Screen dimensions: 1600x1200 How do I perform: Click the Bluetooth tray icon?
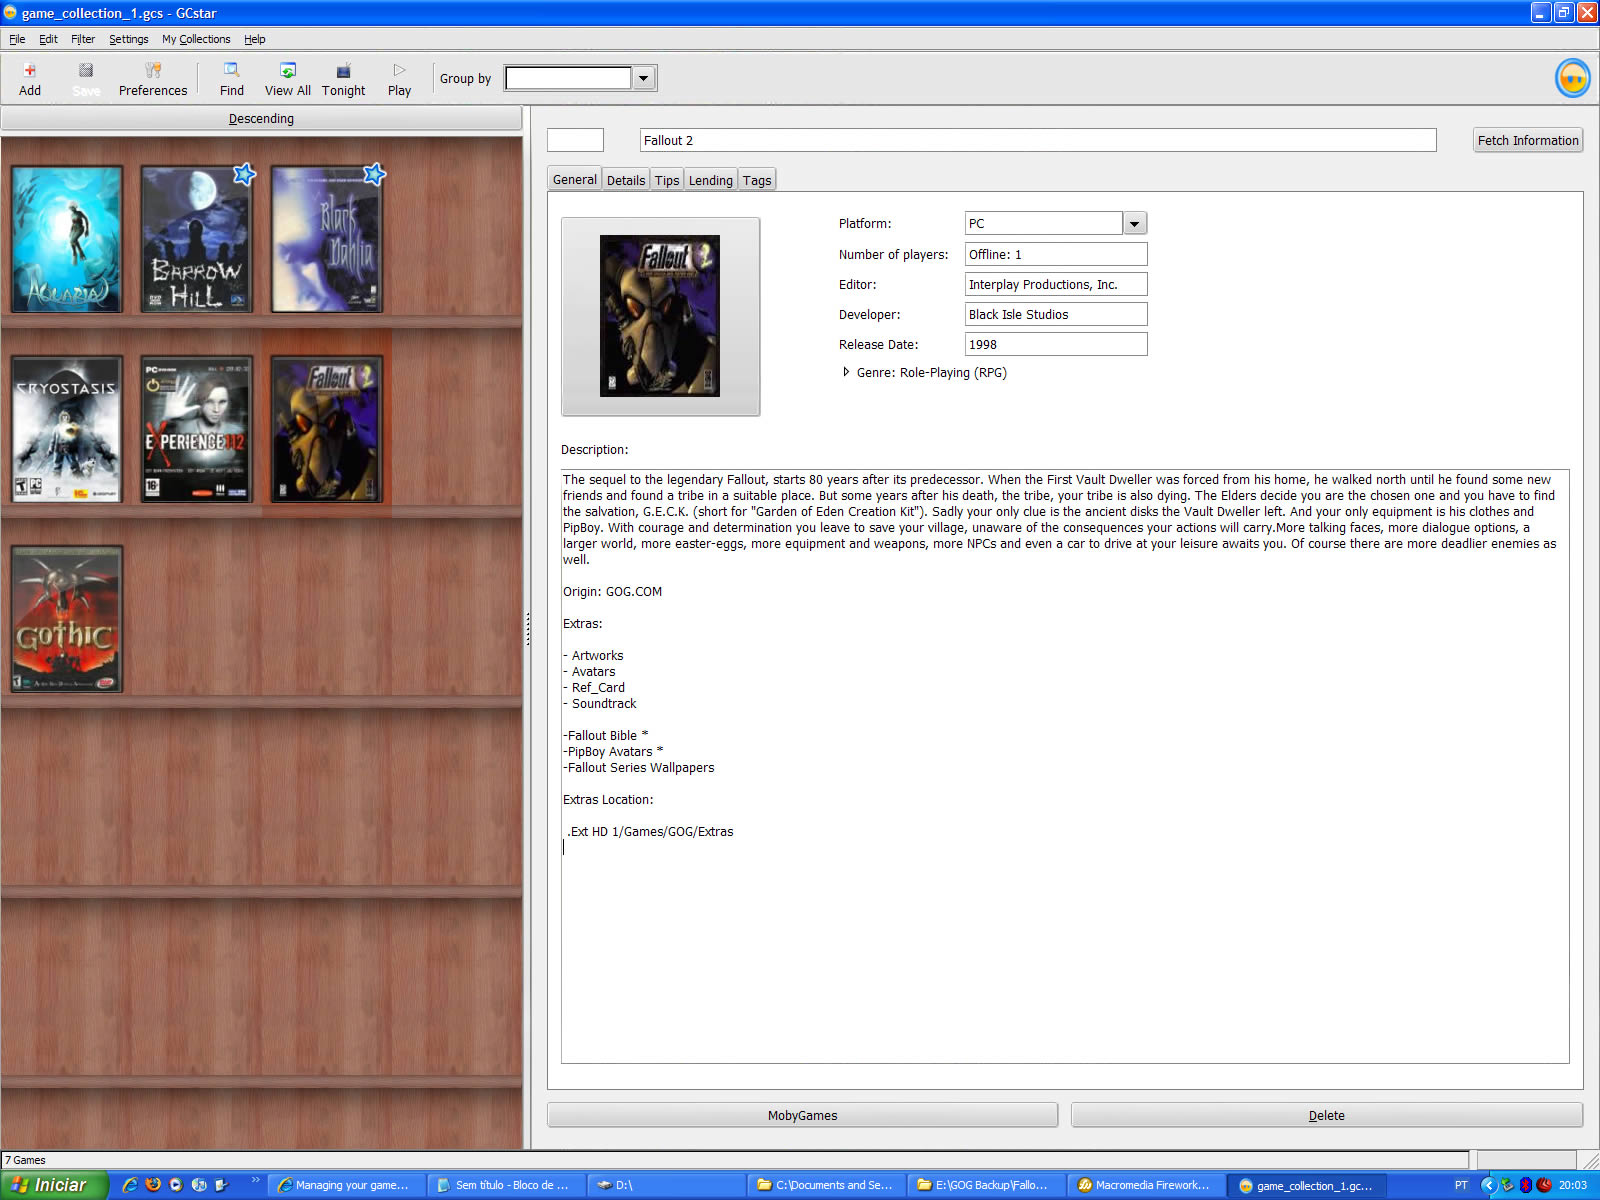pyautogui.click(x=1526, y=1185)
